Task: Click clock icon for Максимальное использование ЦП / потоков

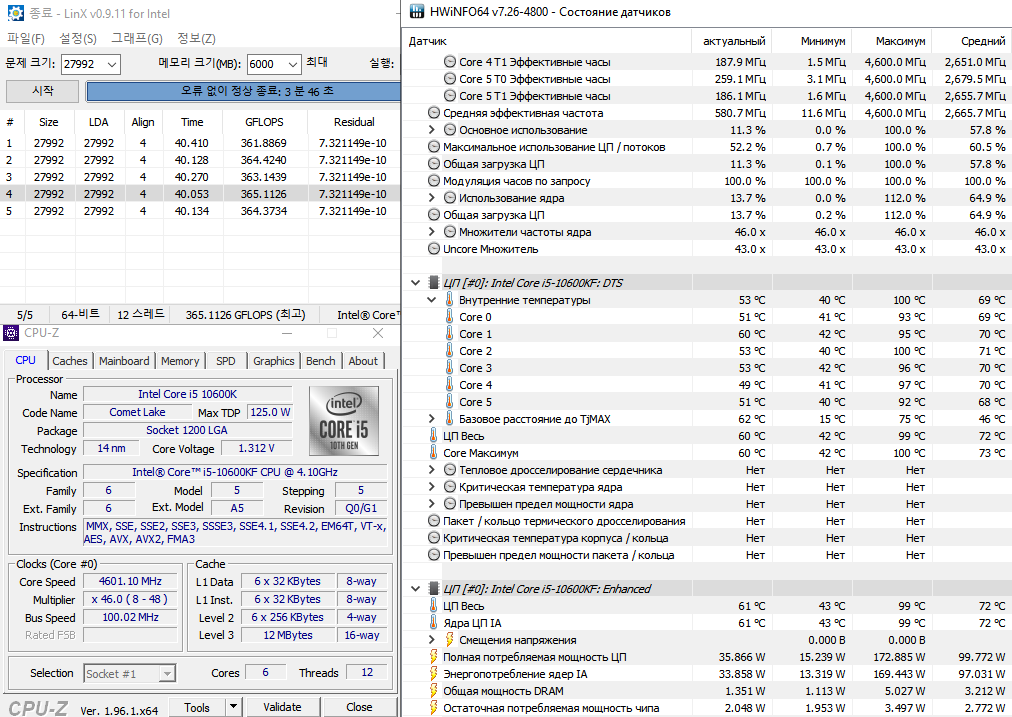Action: coord(434,147)
